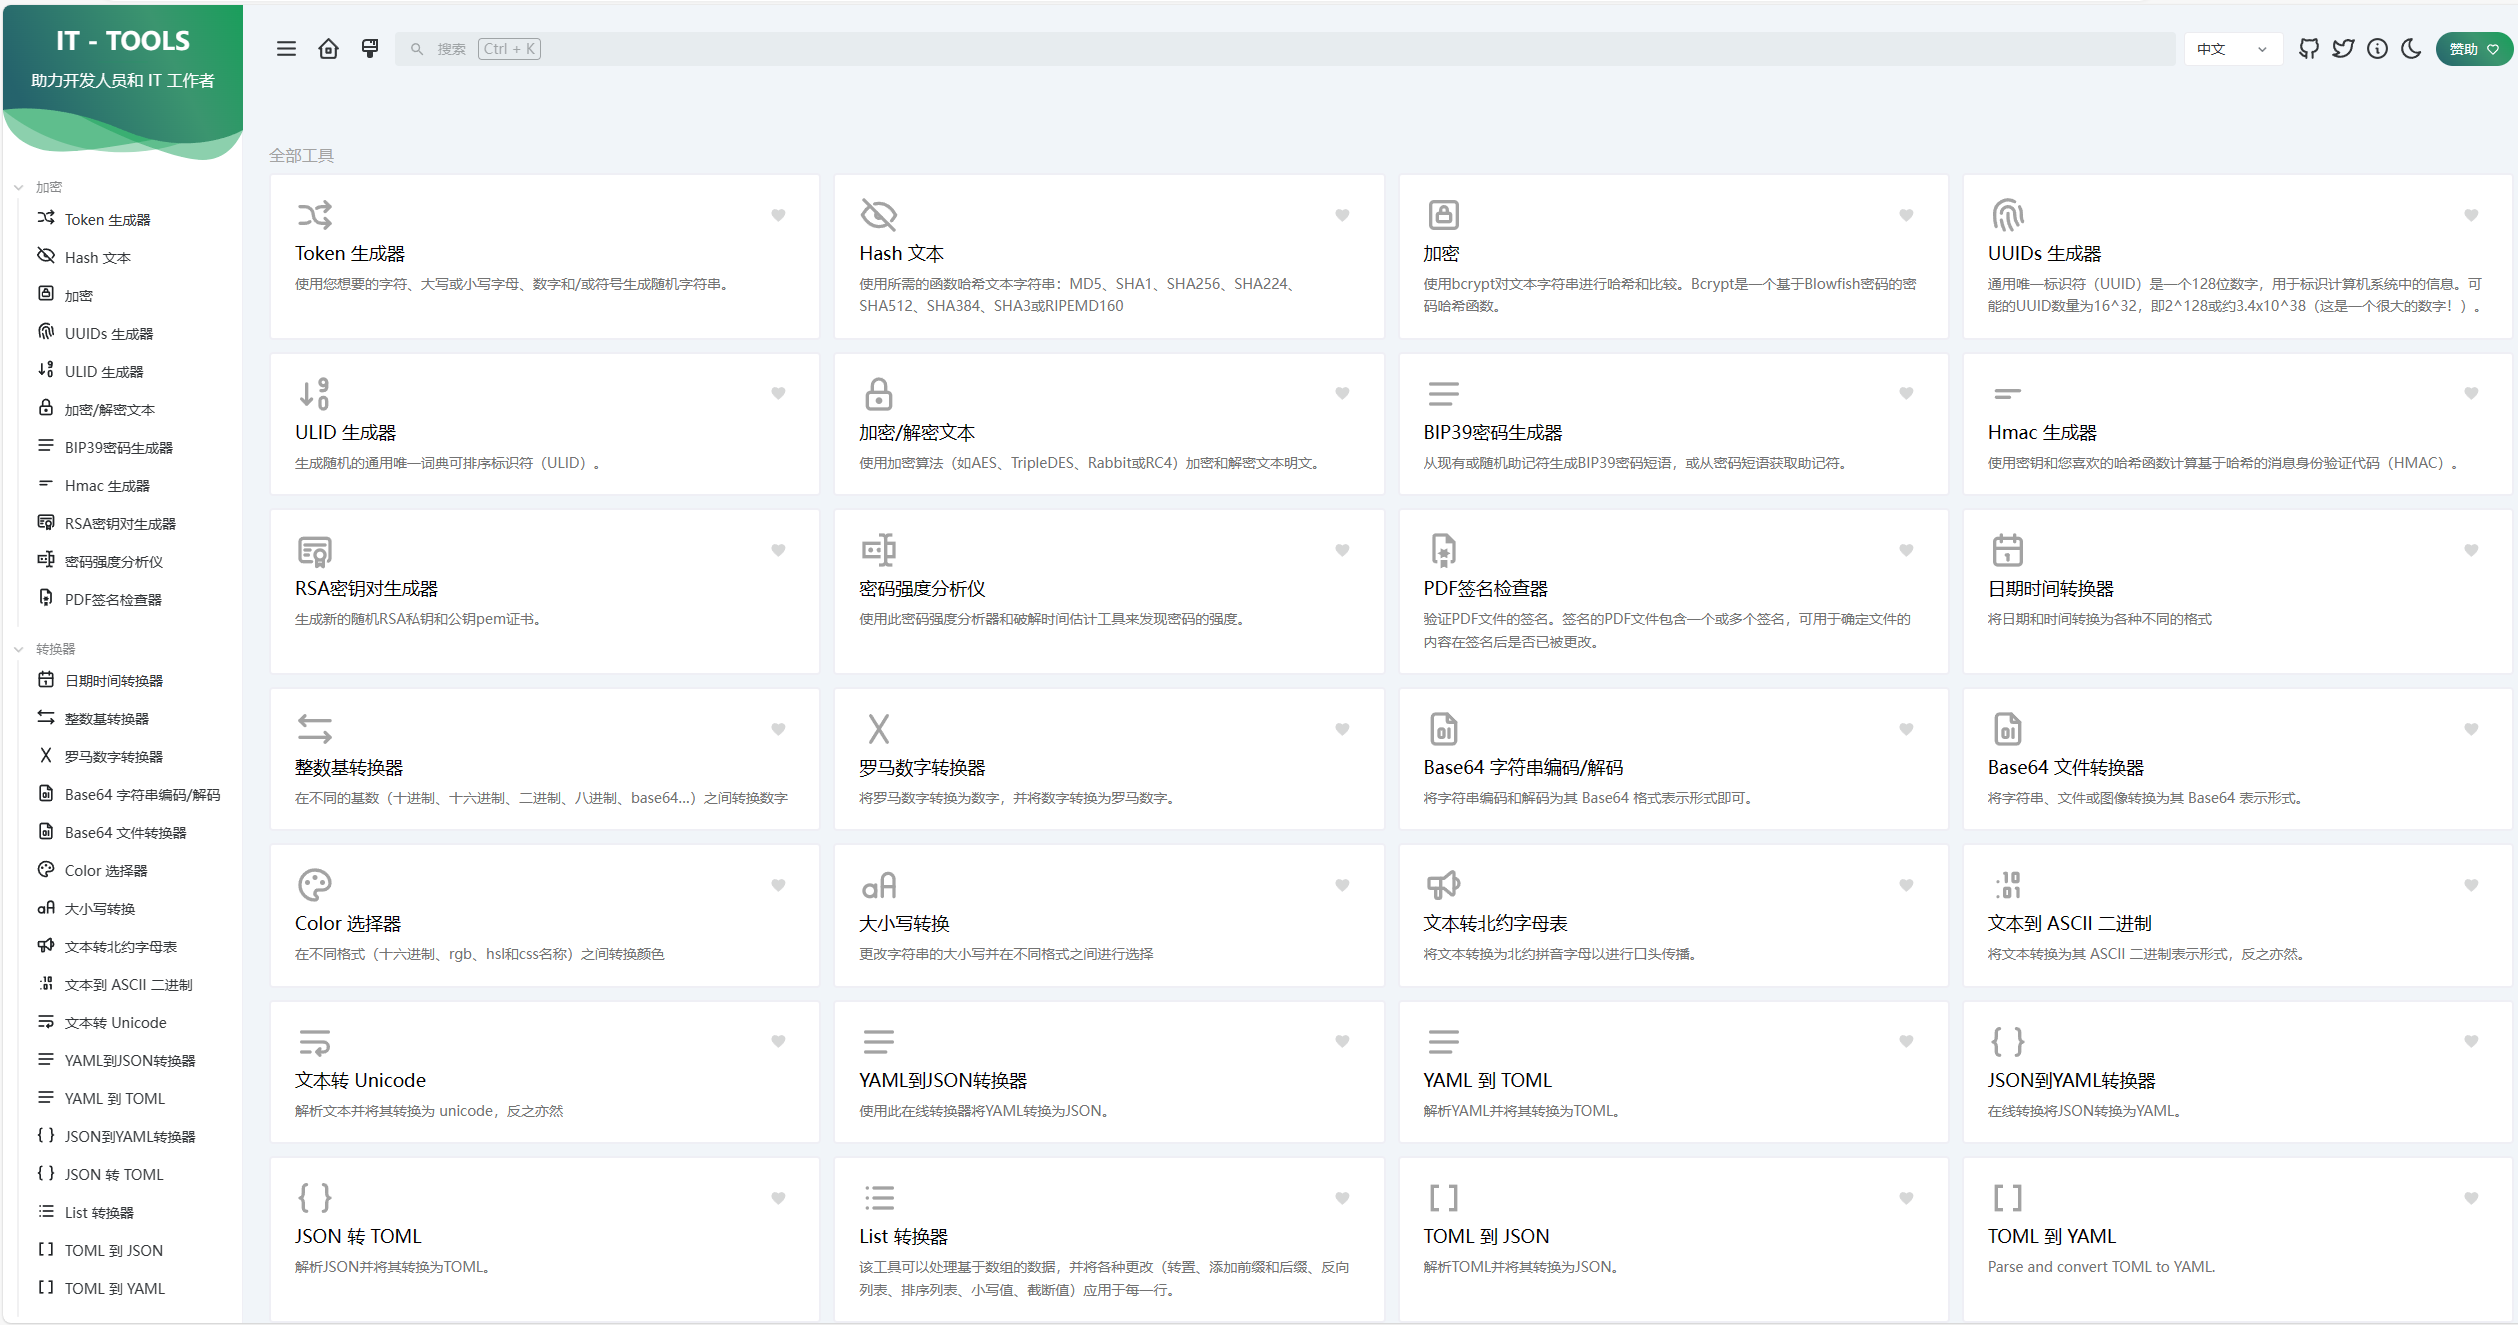Click the fingerprint icon on UUIDs card

coord(2007,215)
